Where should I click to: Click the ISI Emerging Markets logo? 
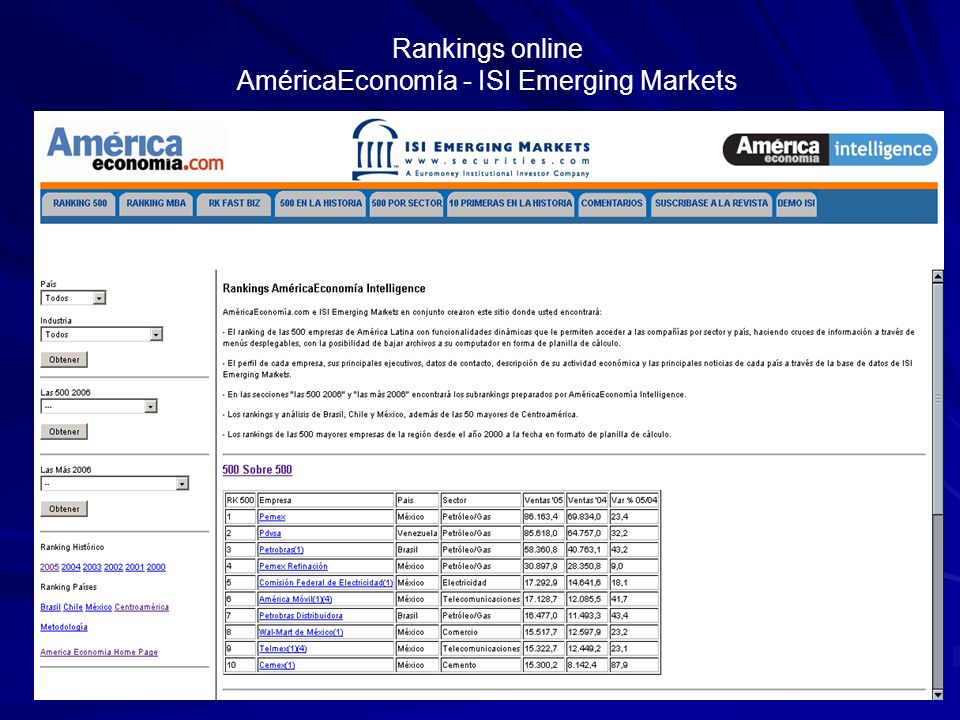[471, 149]
